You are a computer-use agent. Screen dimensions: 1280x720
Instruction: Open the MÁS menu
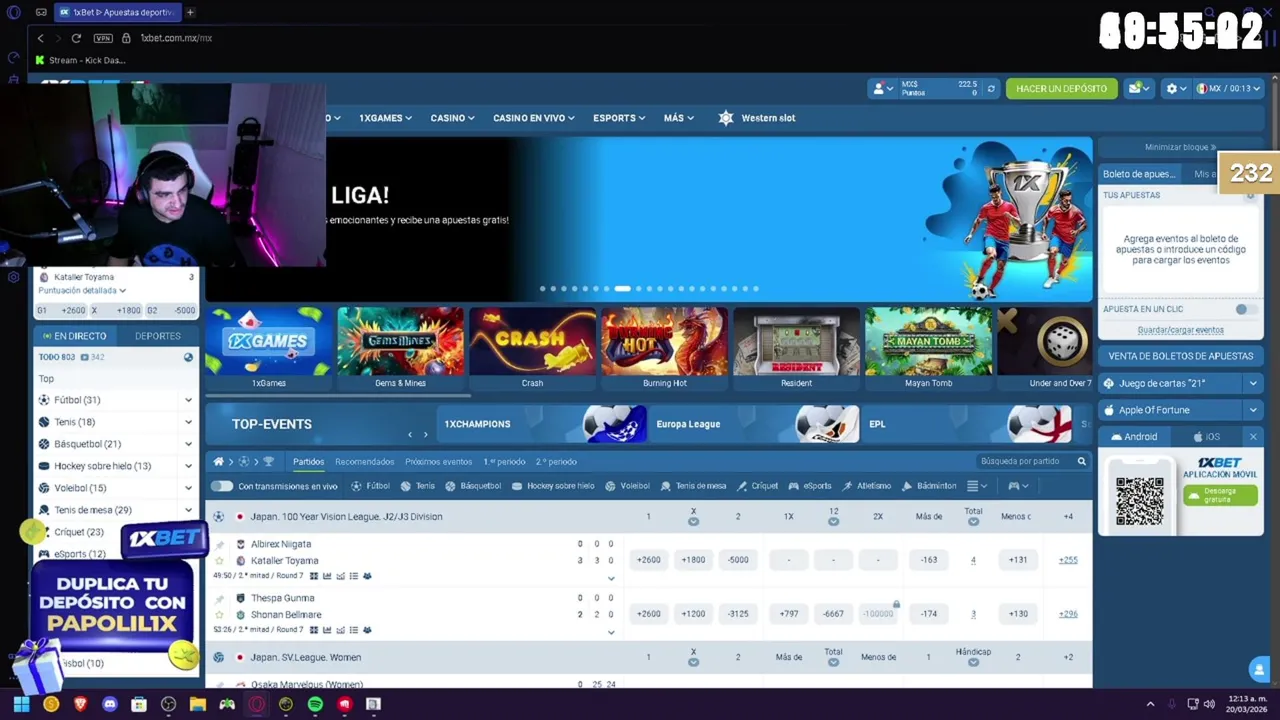click(x=679, y=118)
